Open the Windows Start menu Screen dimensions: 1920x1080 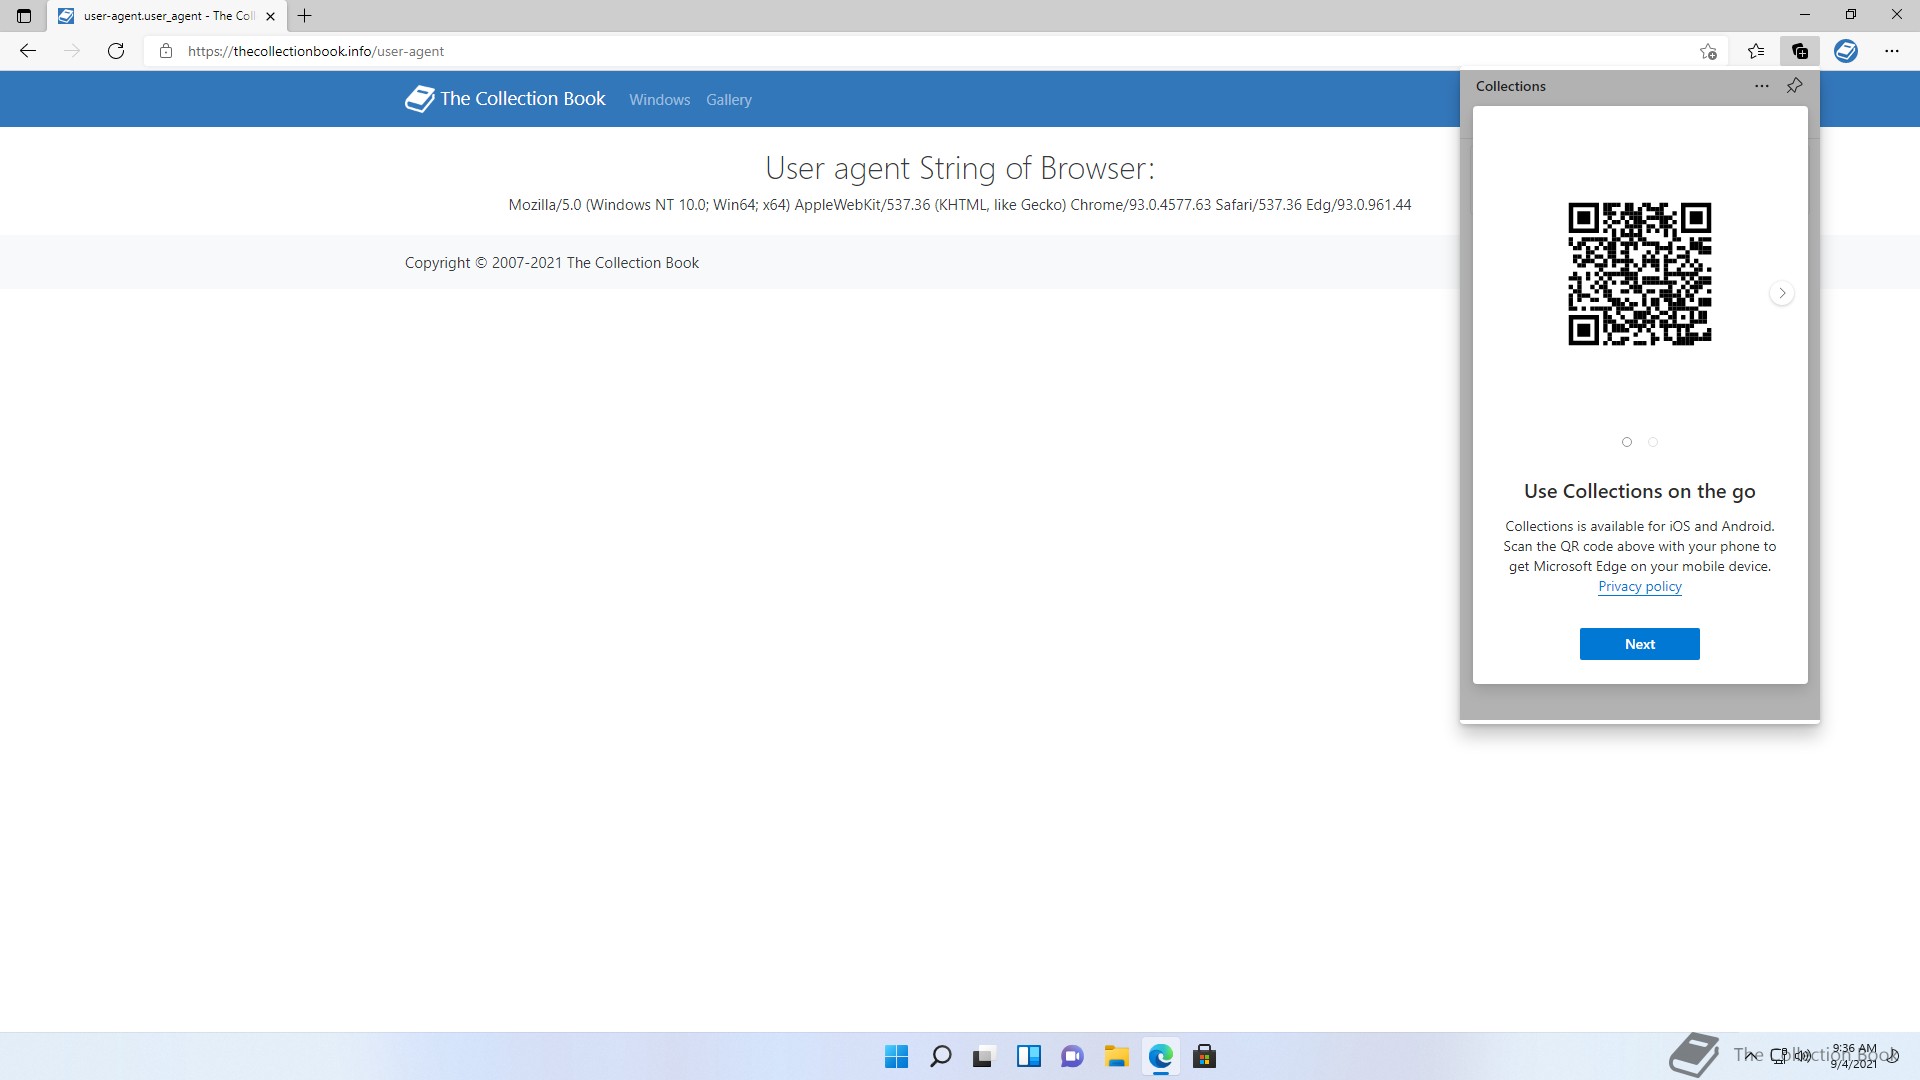[x=897, y=1056]
